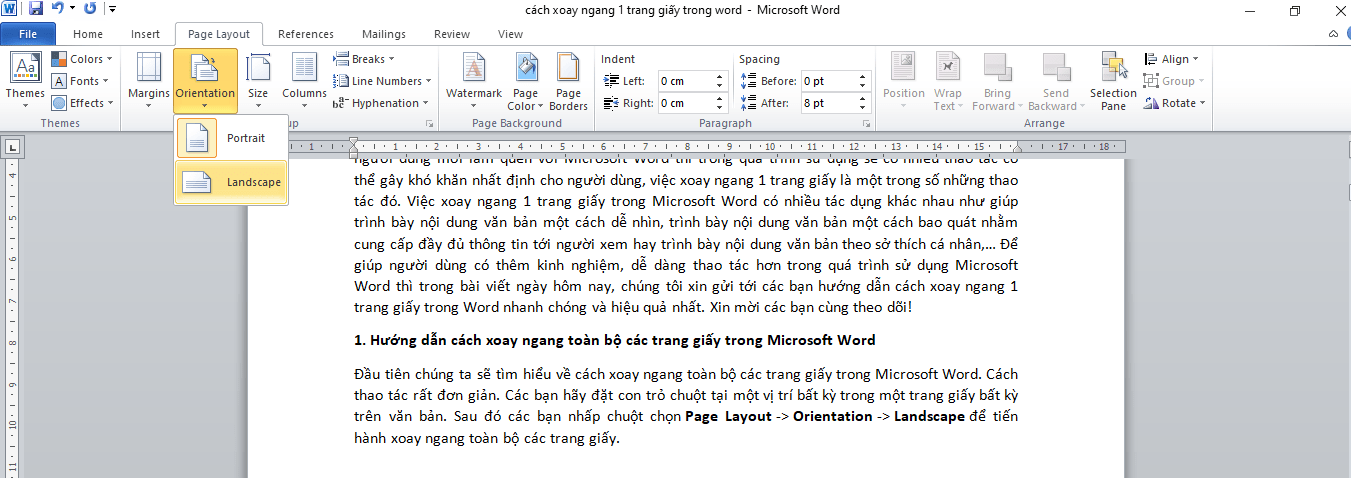This screenshot has width=1351, height=478.
Task: Click the Spacing After field
Action: click(828, 103)
